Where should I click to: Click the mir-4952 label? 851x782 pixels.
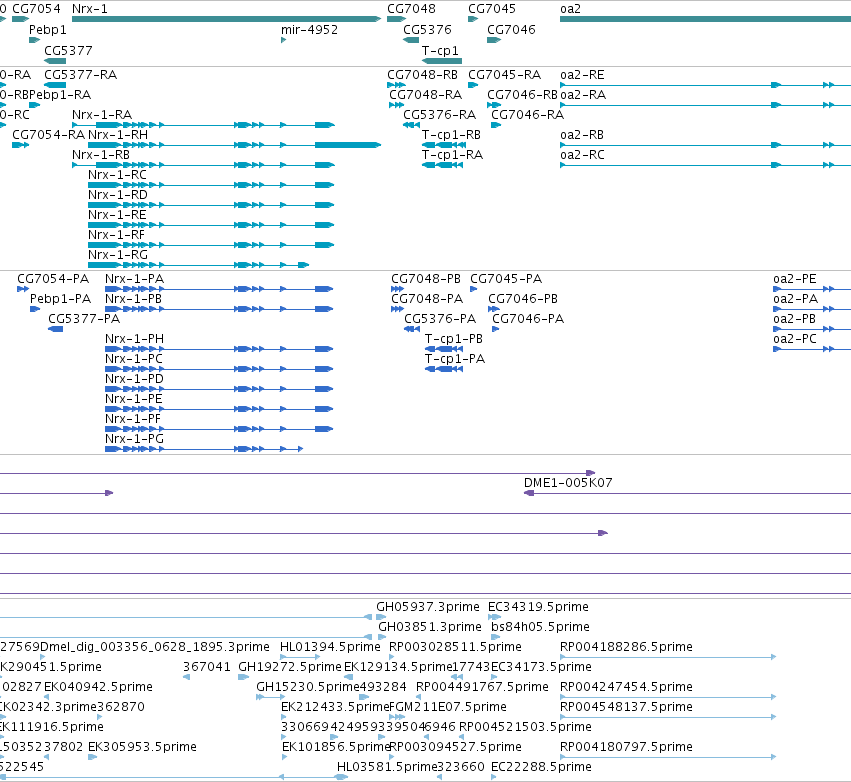(309, 29)
